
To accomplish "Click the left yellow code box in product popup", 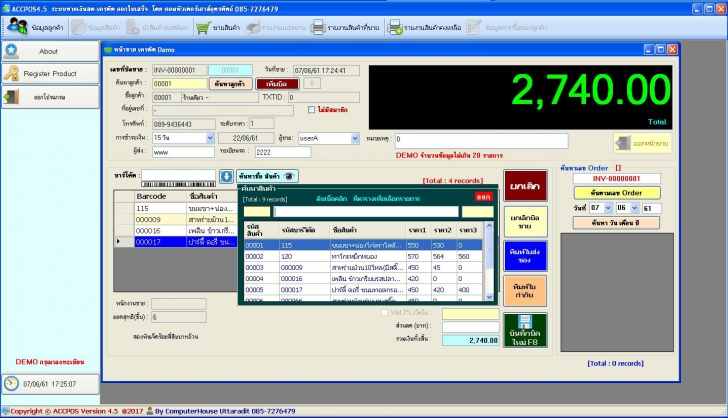I will [257, 212].
